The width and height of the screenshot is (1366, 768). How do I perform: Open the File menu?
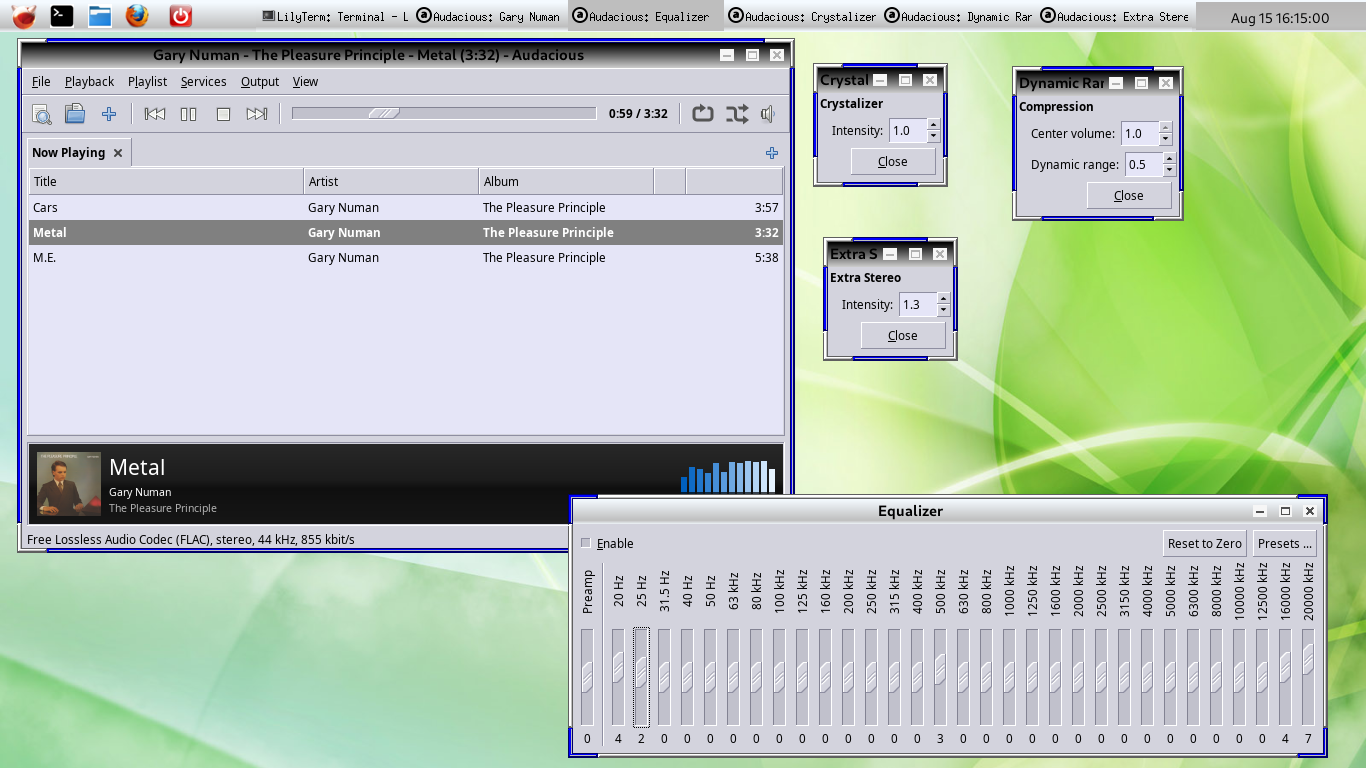click(41, 82)
